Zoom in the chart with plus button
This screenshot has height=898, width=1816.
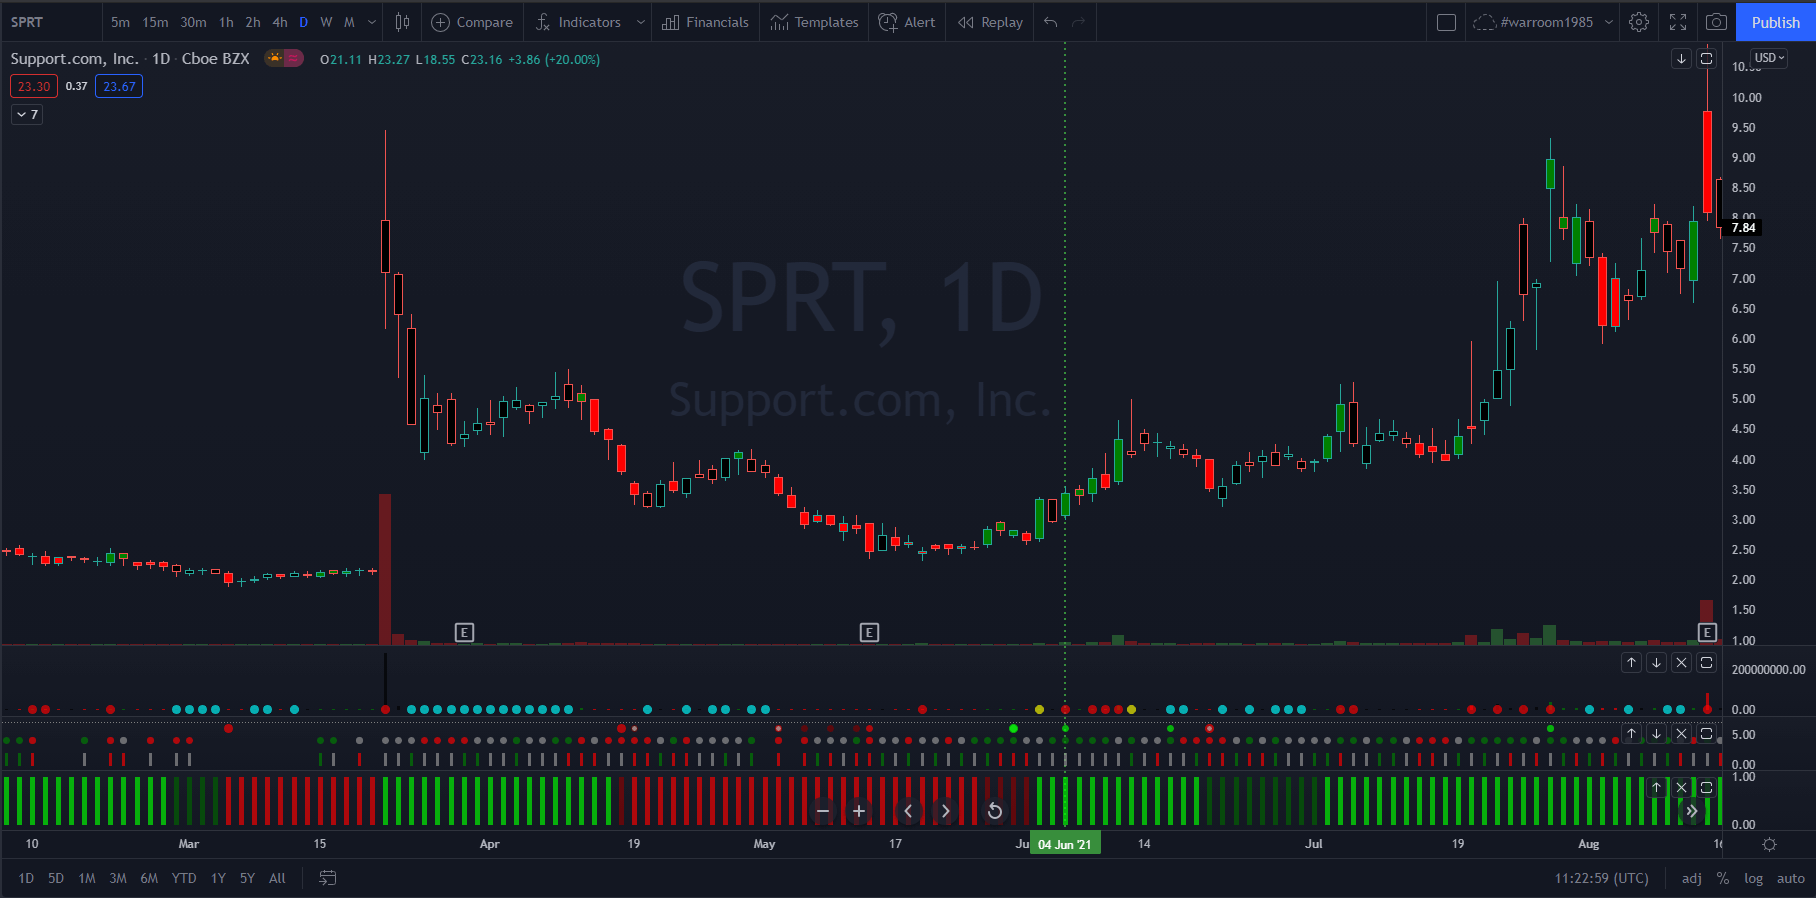pos(858,811)
